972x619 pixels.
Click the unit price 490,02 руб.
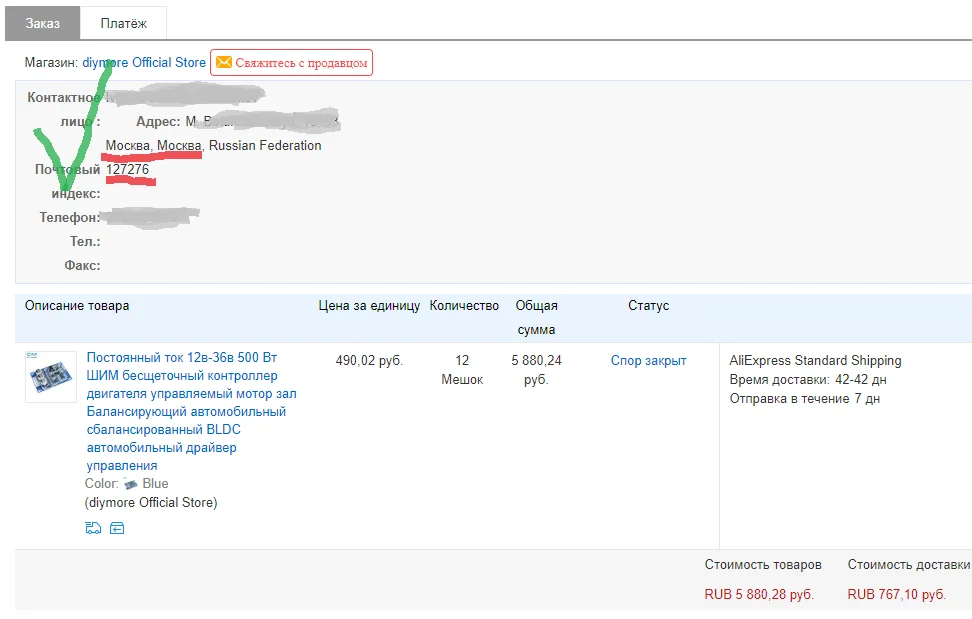[x=369, y=360]
